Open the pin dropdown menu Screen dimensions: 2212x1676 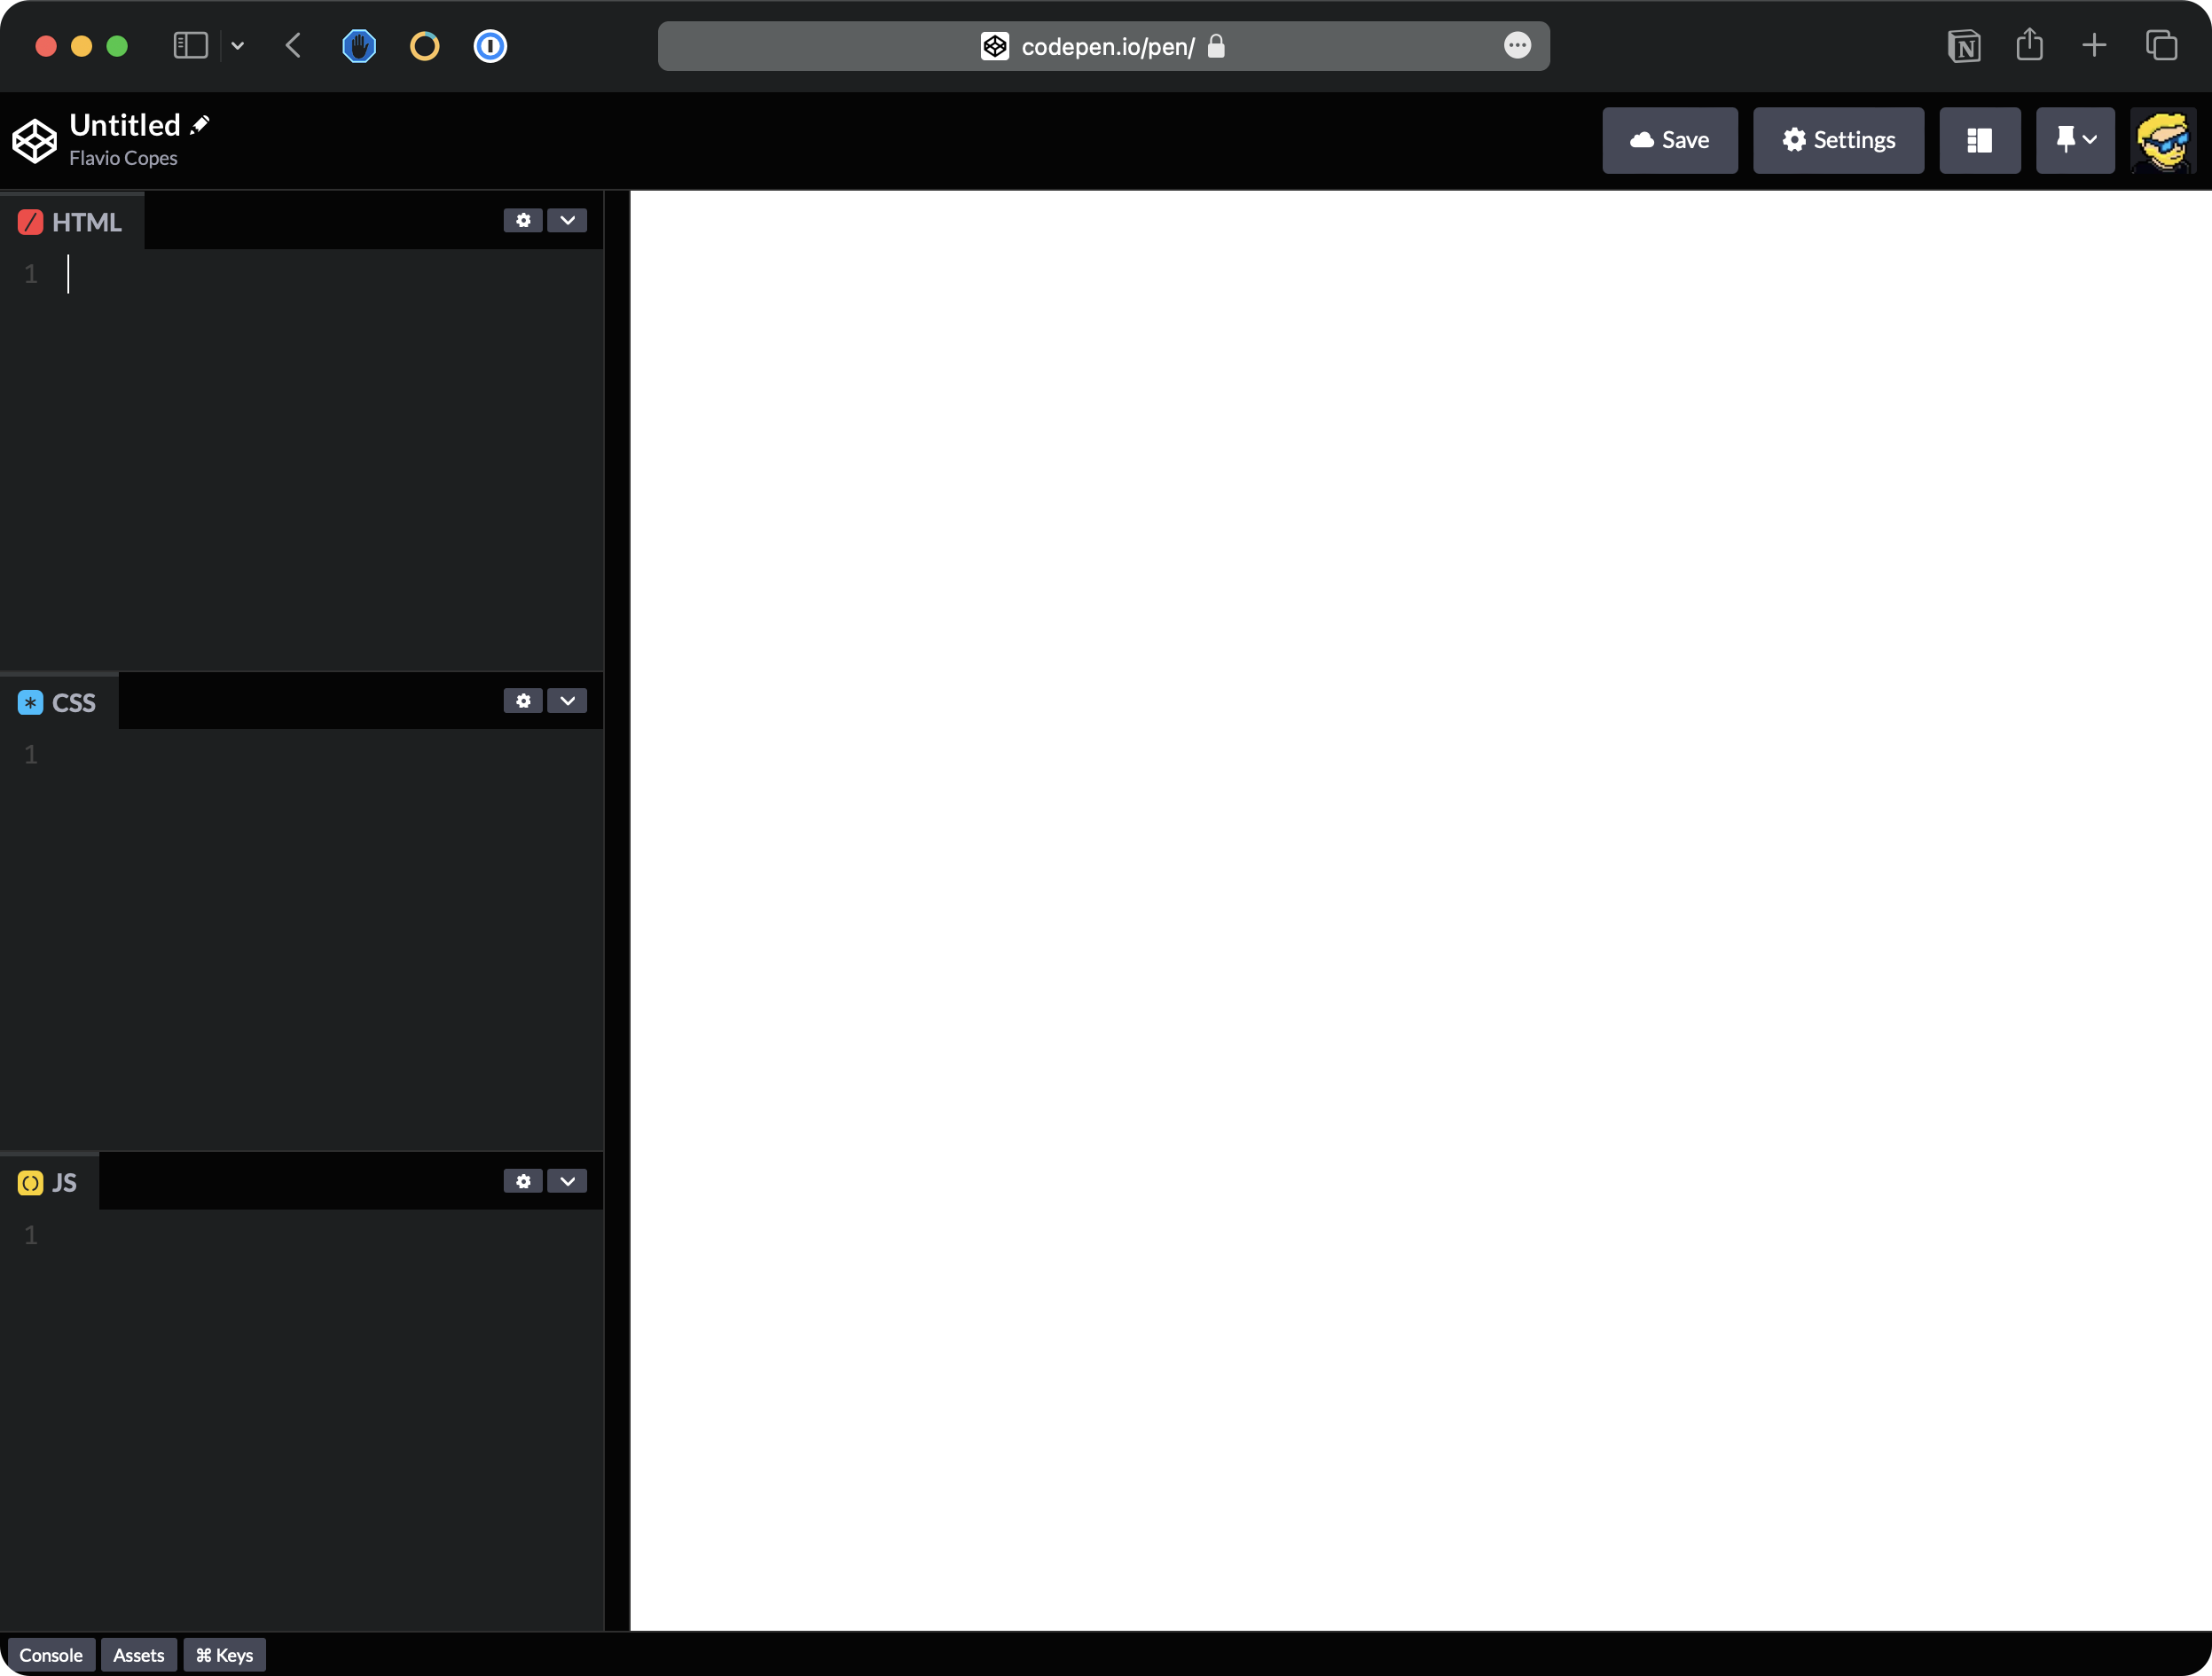click(x=2075, y=140)
